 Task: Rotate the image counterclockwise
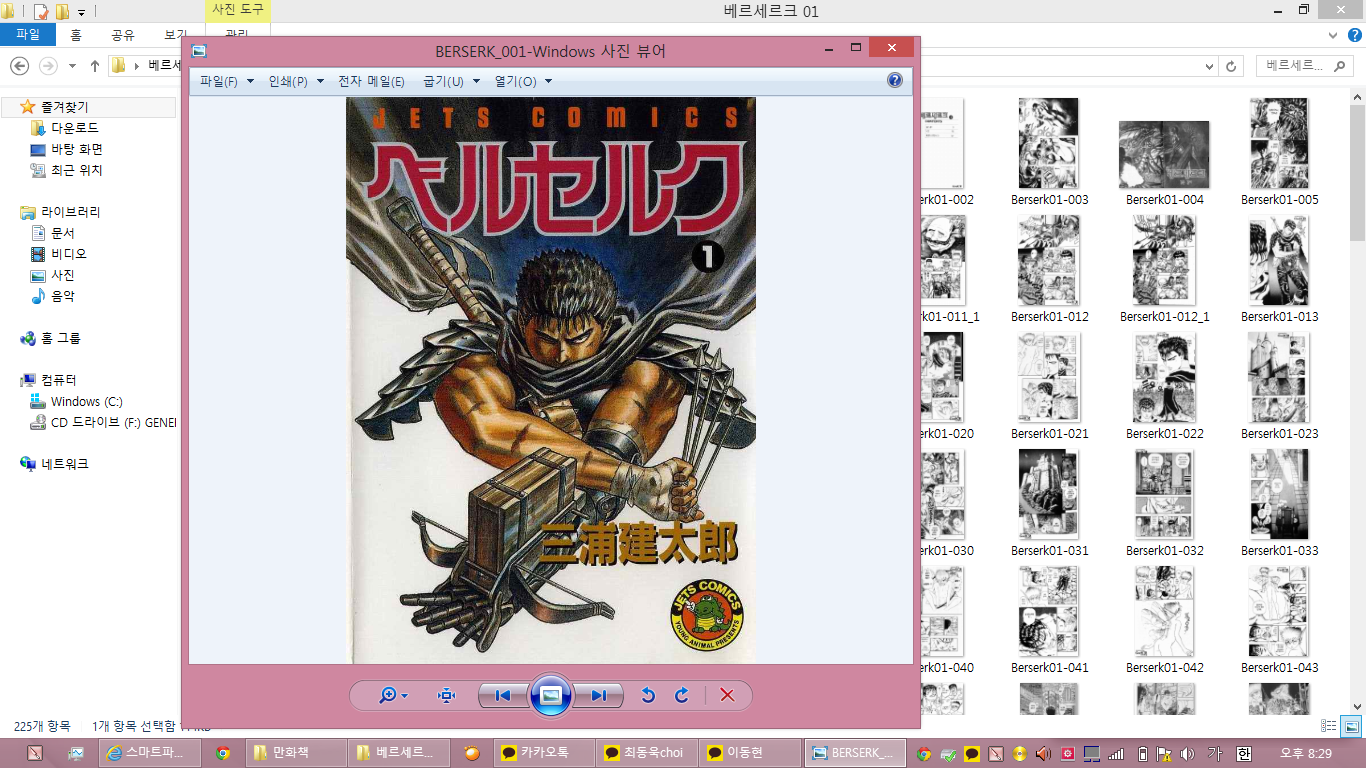(x=648, y=695)
